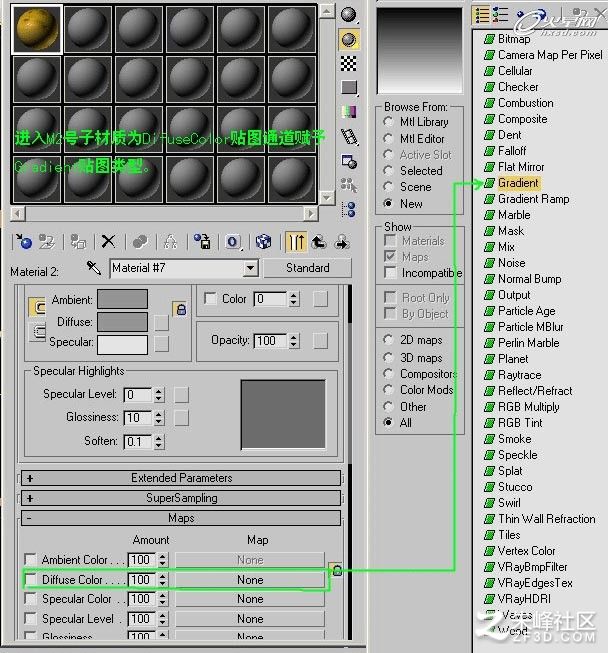Click the Make Unique icon
The height and width of the screenshot is (653, 608).
[170, 242]
